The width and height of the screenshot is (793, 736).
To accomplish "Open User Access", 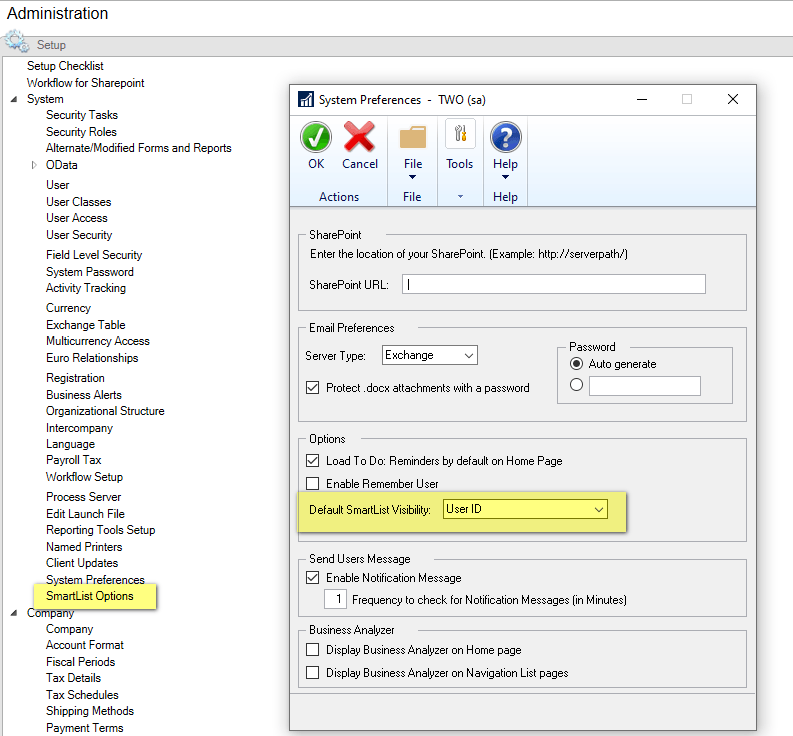I will pos(77,218).
